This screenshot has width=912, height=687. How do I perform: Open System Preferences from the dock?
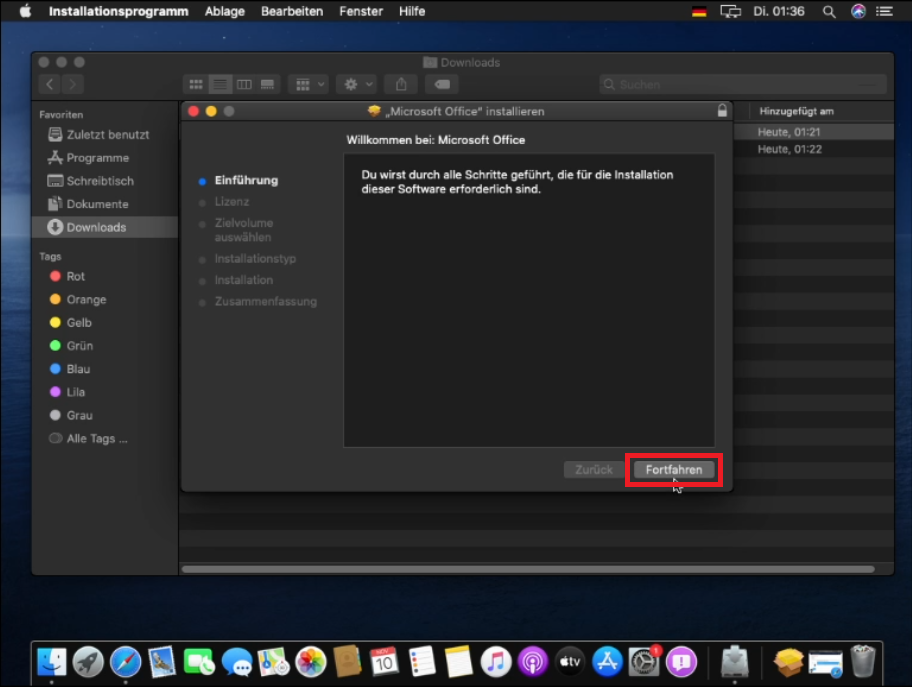644,661
